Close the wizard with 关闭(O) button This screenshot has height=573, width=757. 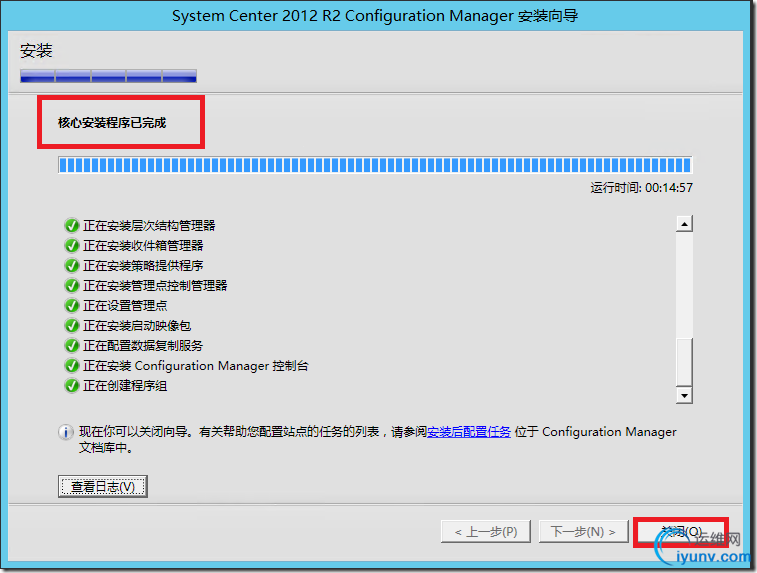(681, 532)
